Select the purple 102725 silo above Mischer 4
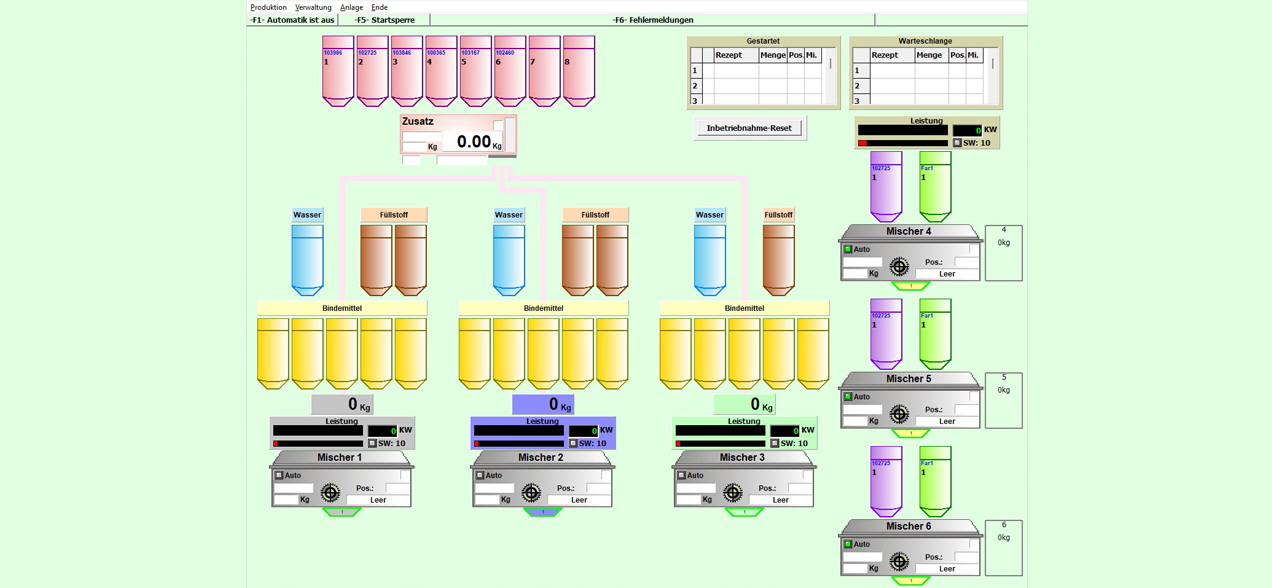Viewport: 1272px width, 588px height. [886, 186]
